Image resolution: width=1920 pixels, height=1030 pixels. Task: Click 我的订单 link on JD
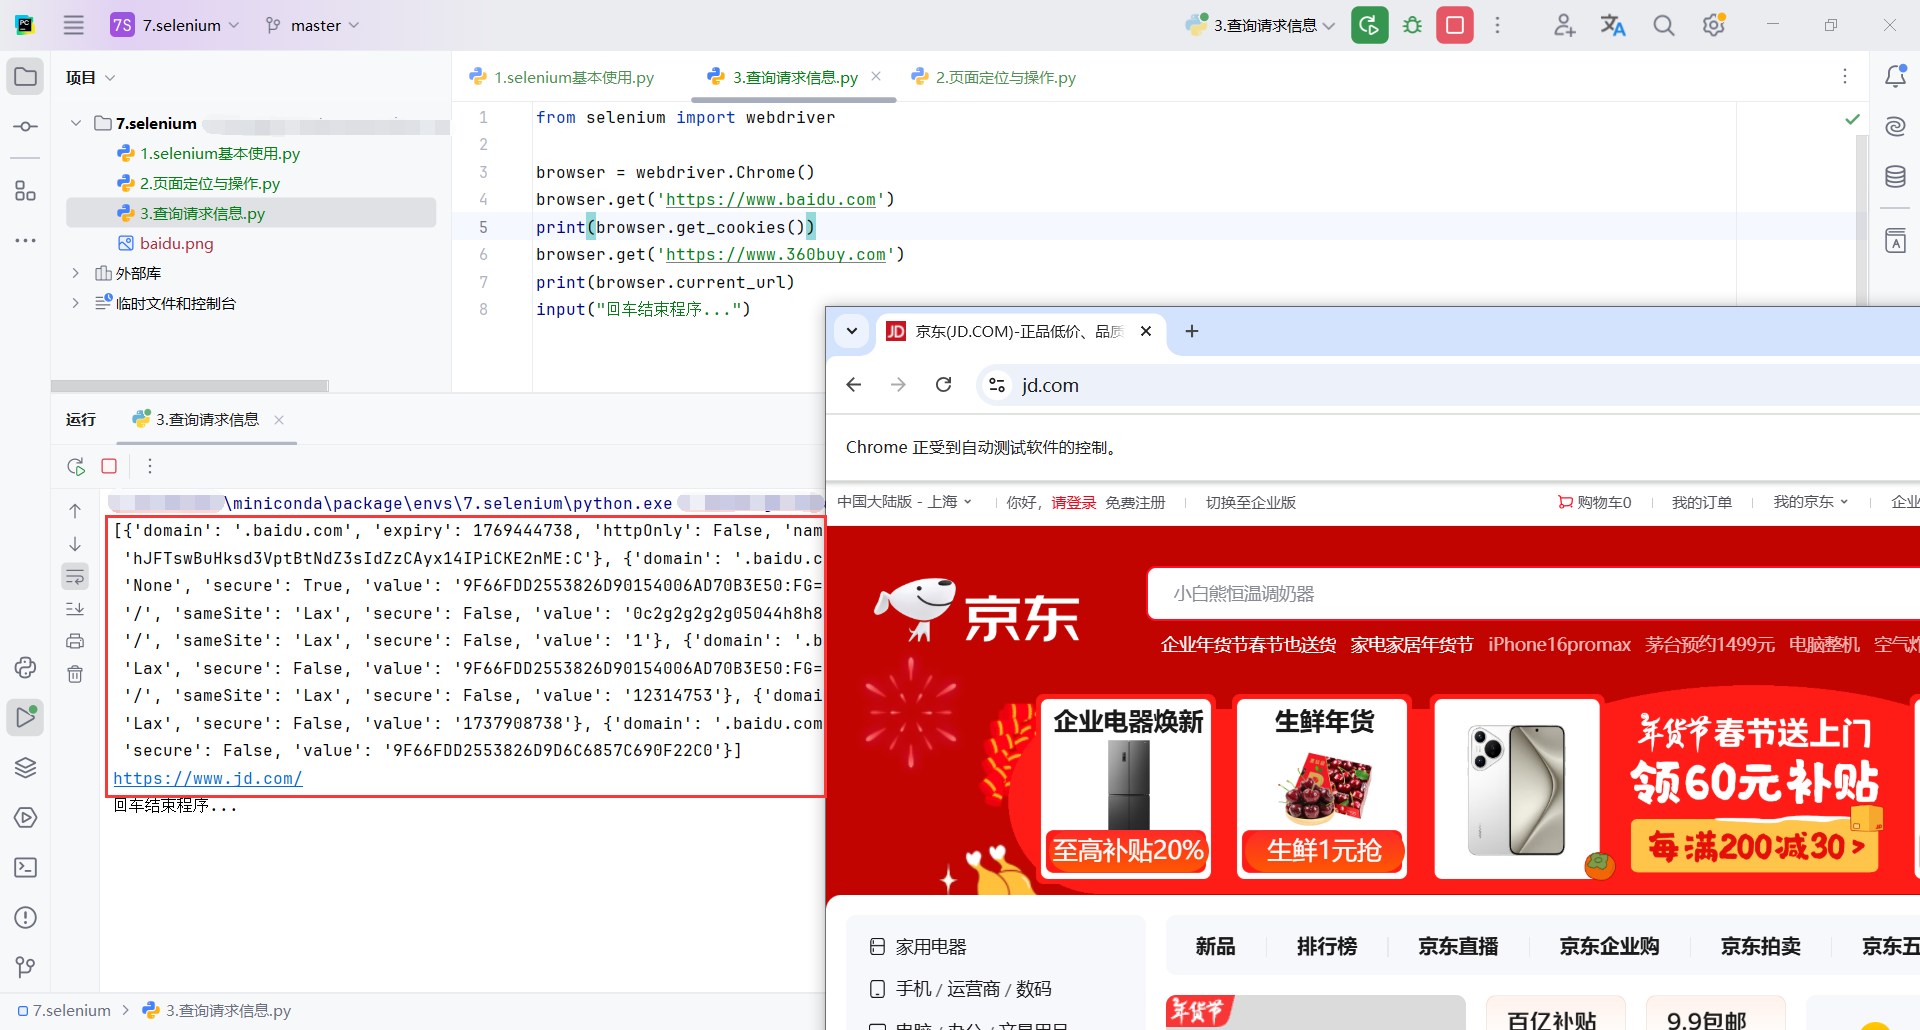[x=1702, y=502]
